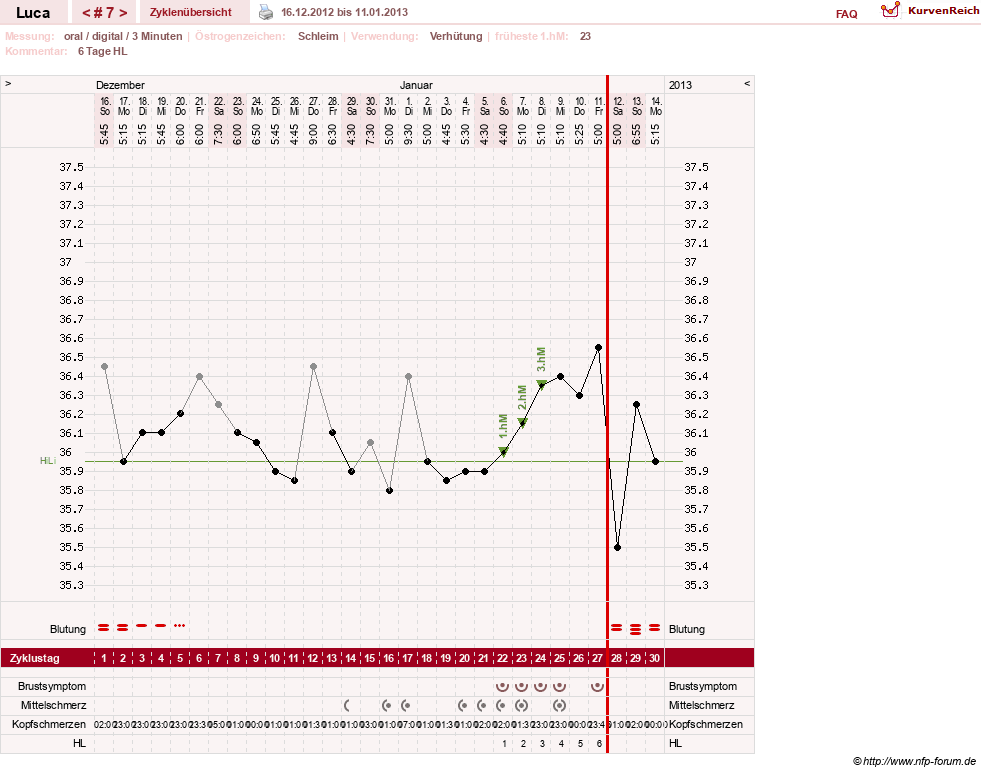Click the Mittelschmerz icon on cycle day 20
The image size is (981, 773).
(462, 705)
